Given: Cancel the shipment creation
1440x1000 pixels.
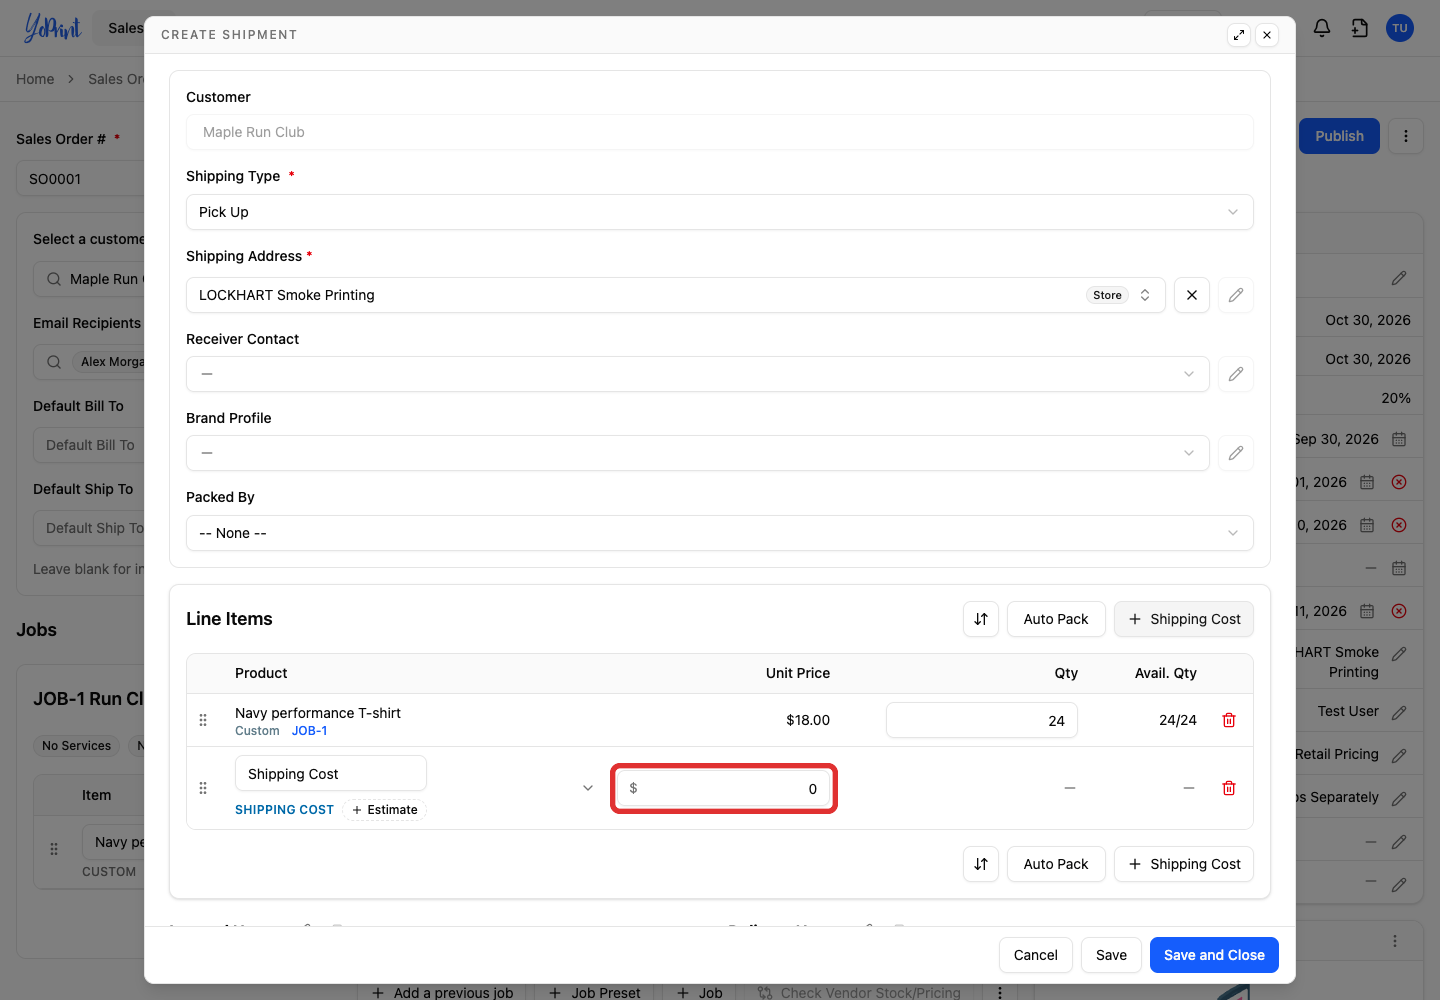Looking at the screenshot, I should coord(1036,955).
